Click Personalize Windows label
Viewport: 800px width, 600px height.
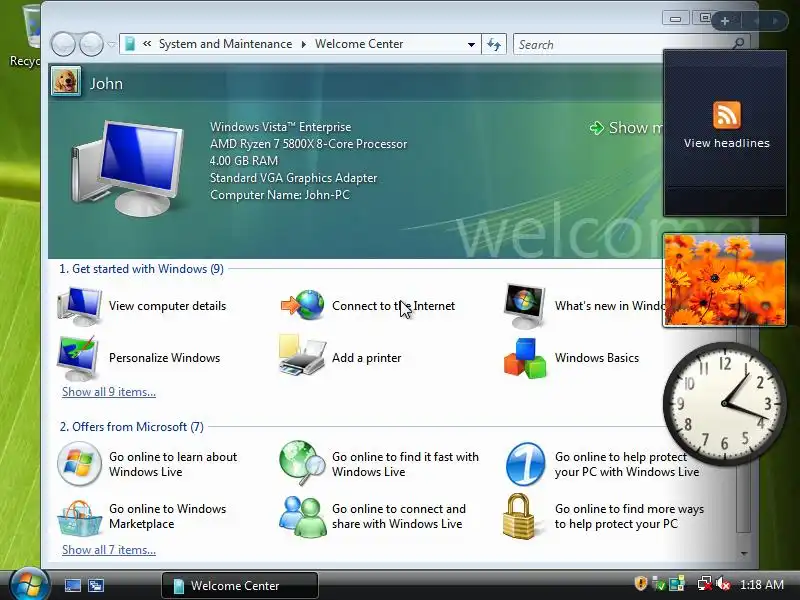164,358
